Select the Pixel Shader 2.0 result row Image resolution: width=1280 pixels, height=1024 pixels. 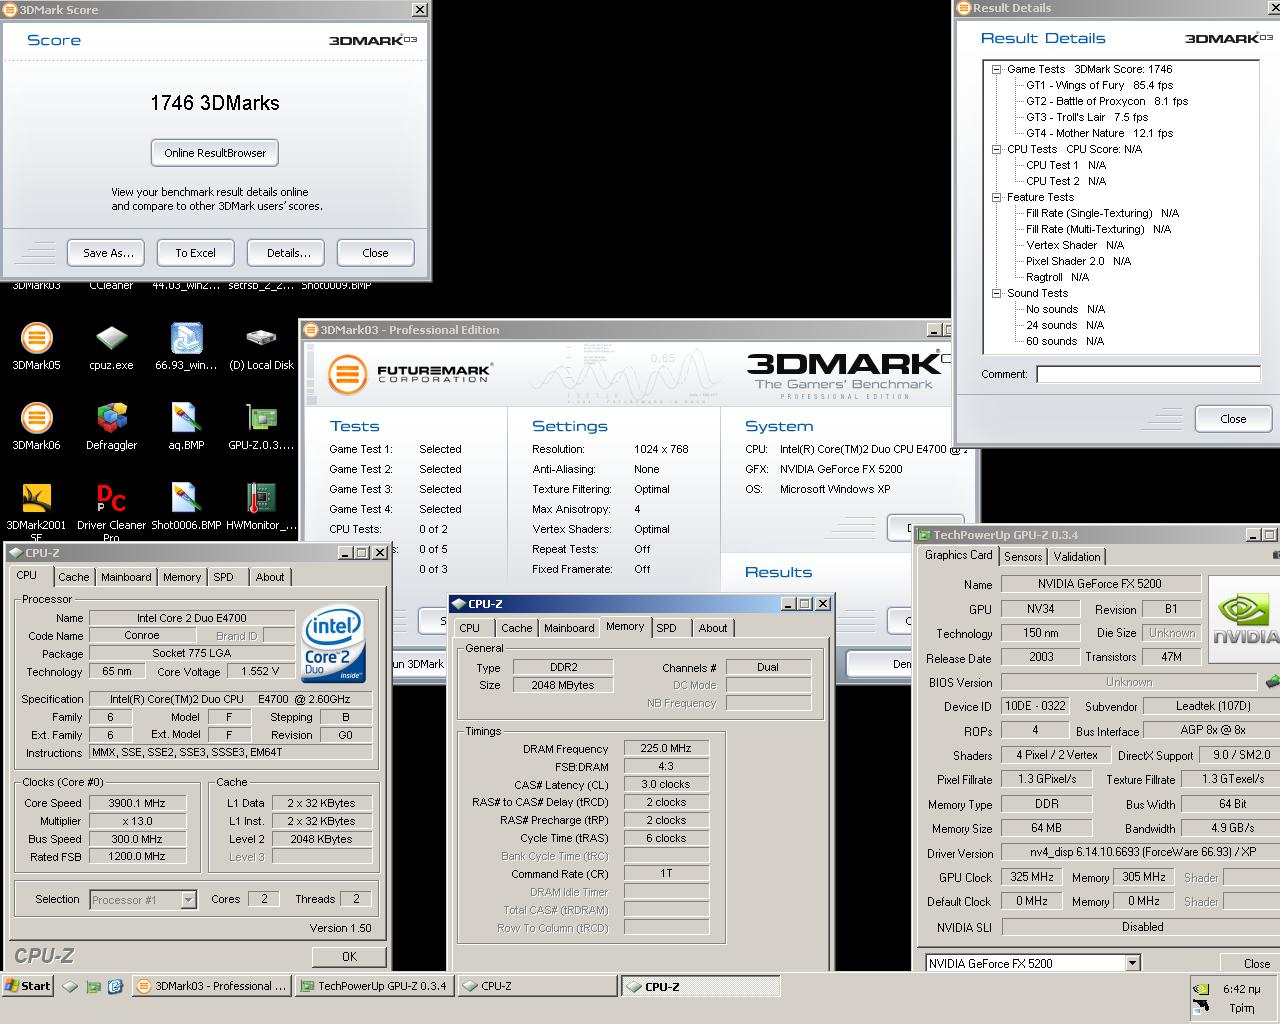(x=1078, y=261)
